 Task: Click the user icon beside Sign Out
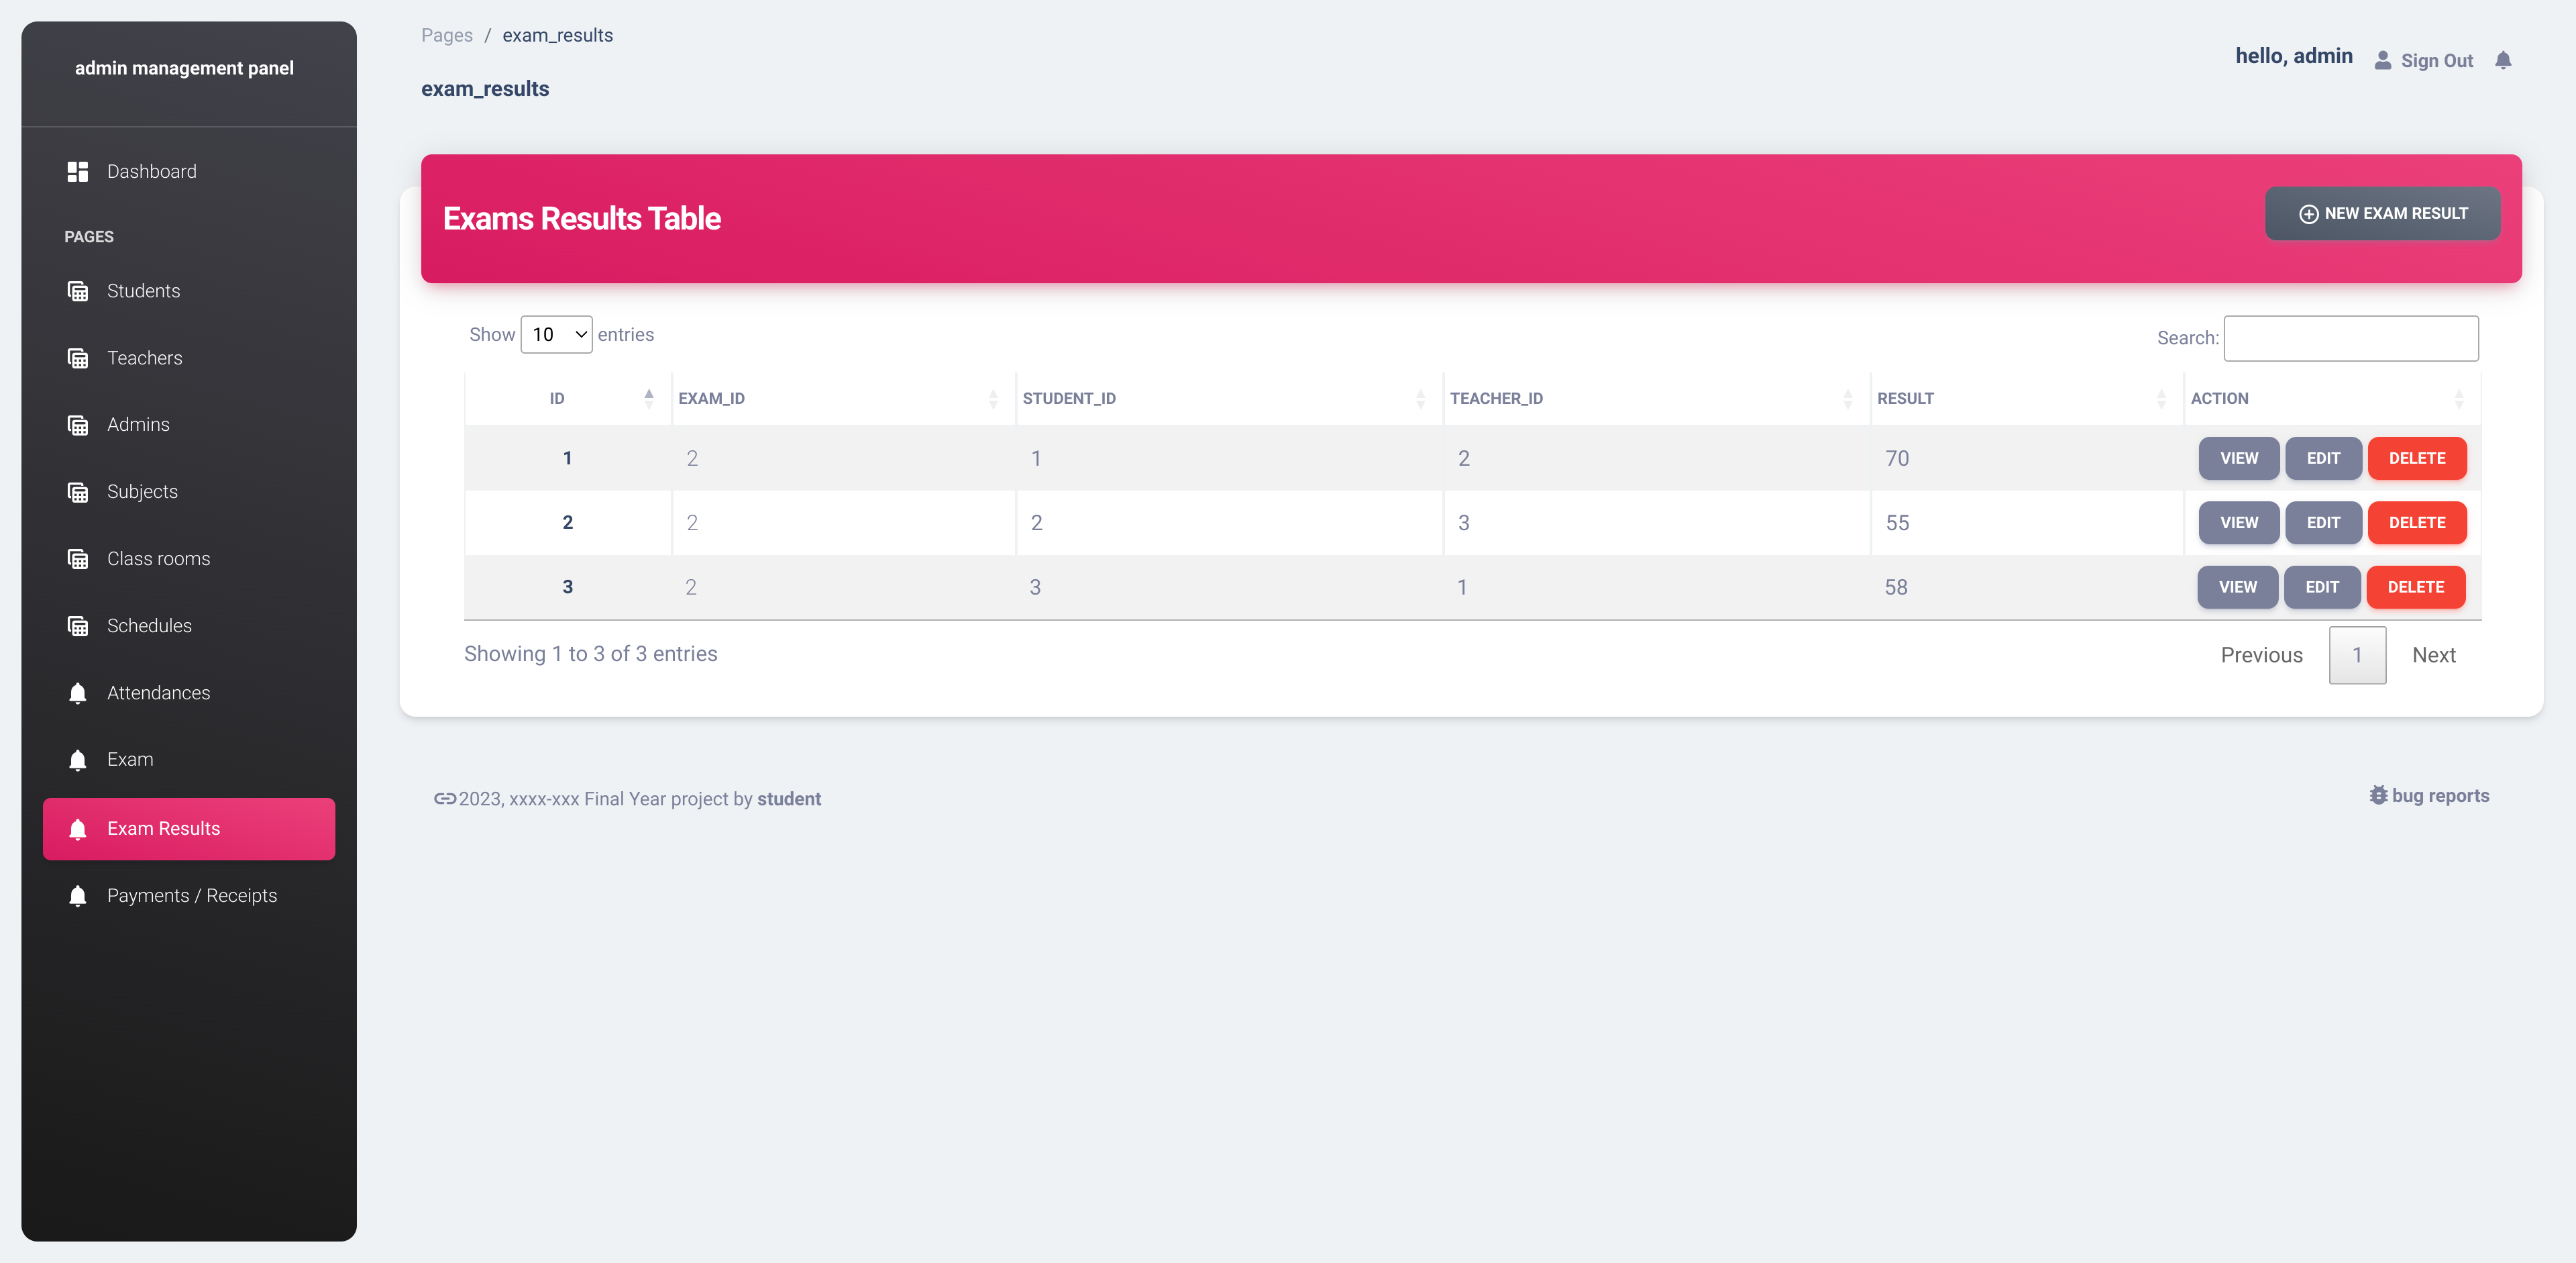point(2383,60)
